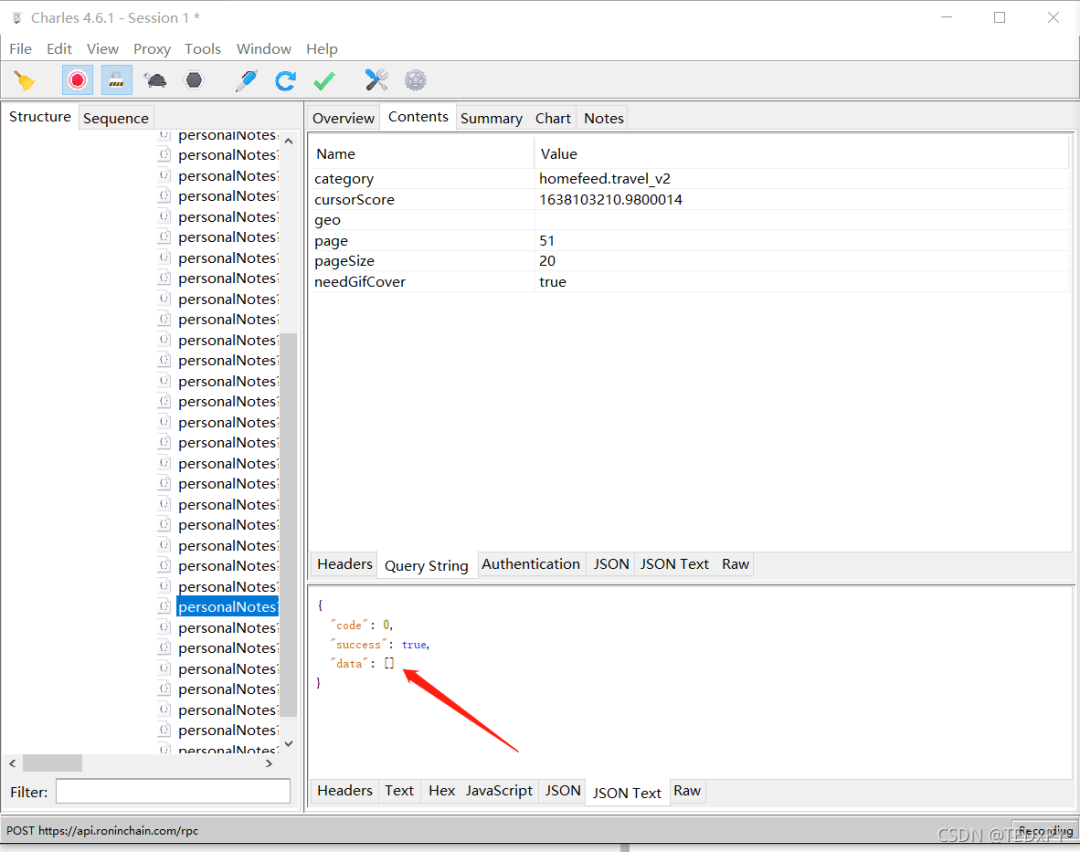Open the View menu
The image size is (1080, 852).
(x=103, y=49)
